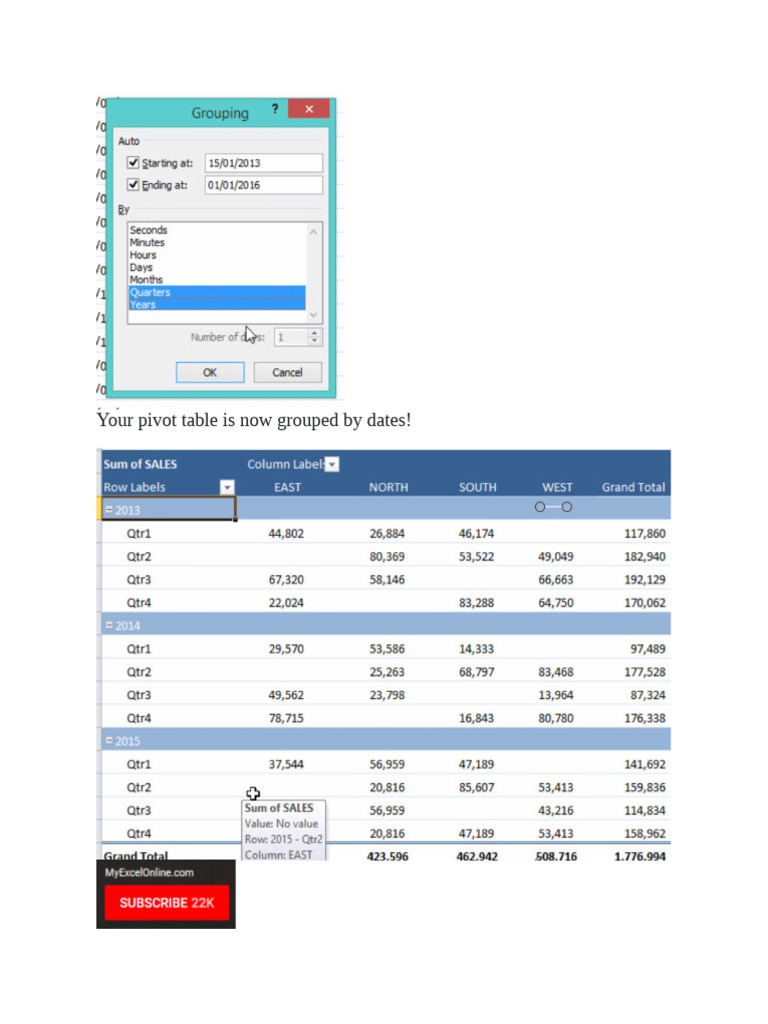Image resolution: width=768 pixels, height=1024 pixels.
Task: Select 2013 Qtr3 EAST value 67,320
Action: 286,580
